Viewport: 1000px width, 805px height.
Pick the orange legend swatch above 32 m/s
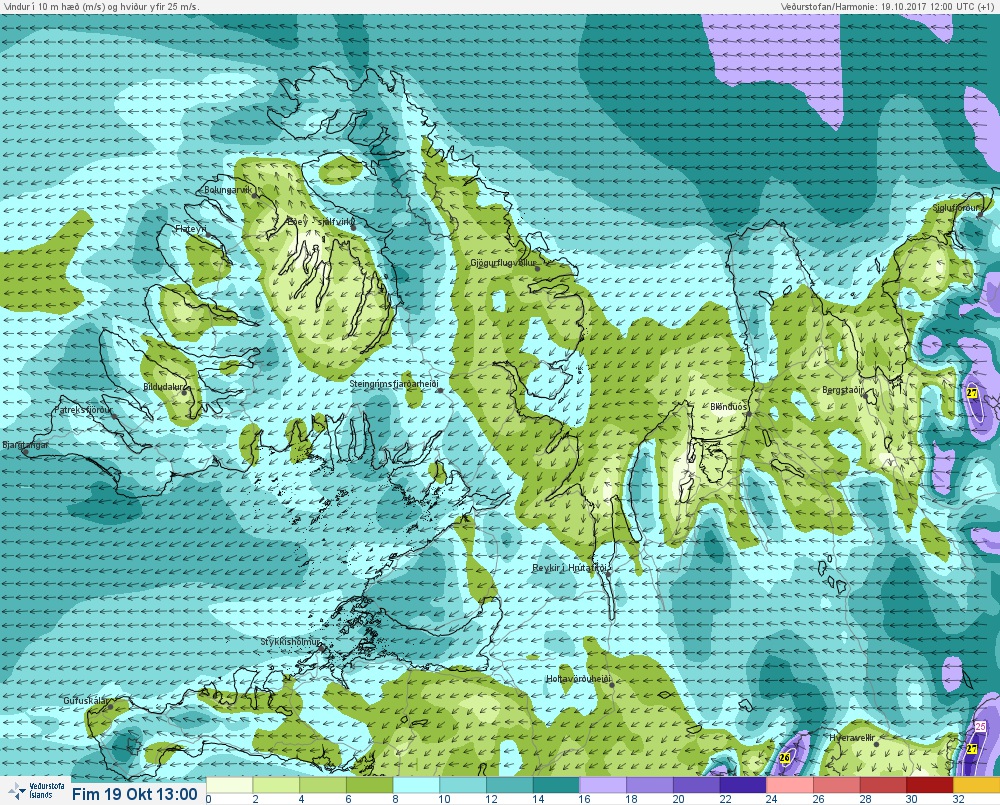click(976, 785)
